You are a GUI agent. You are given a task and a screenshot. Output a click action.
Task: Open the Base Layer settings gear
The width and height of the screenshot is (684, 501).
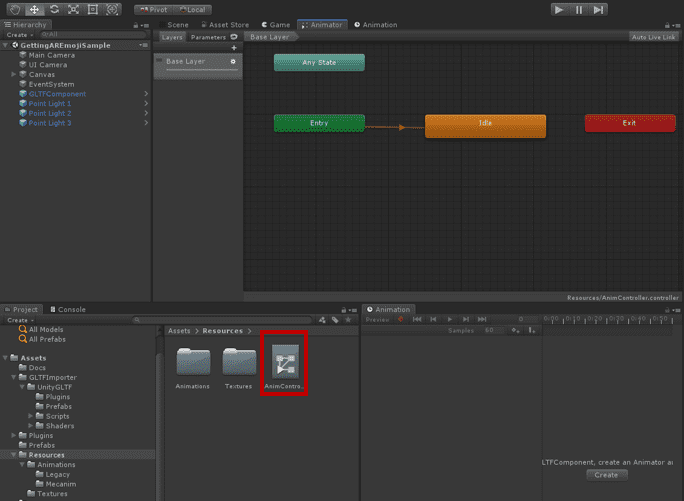(x=233, y=62)
